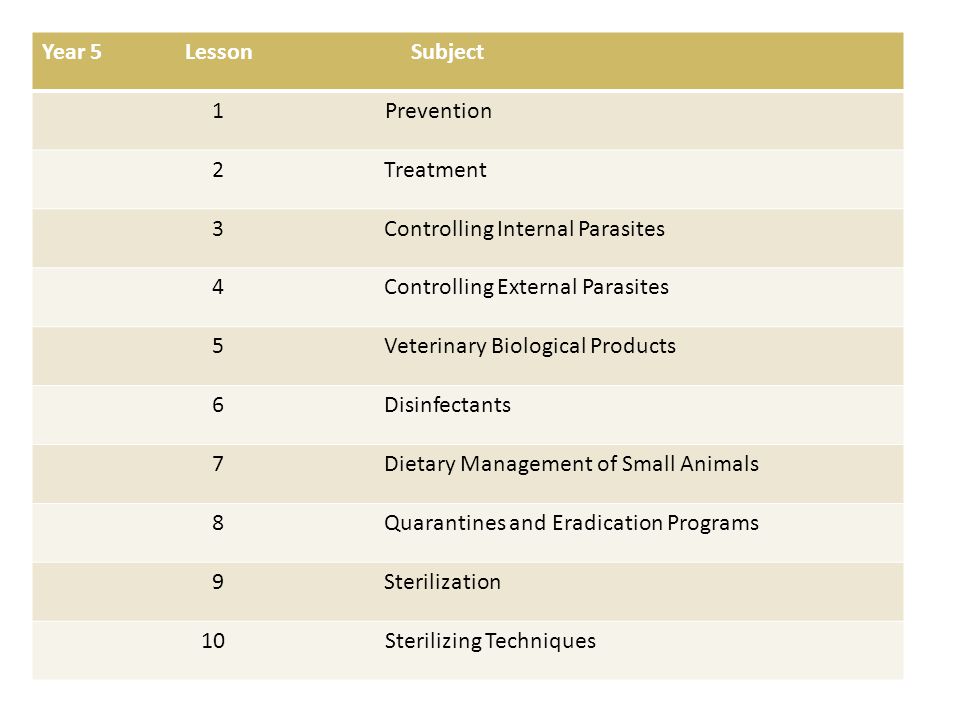The width and height of the screenshot is (960, 720).
Task: Click the Year 5 column header
Action: click(x=72, y=52)
